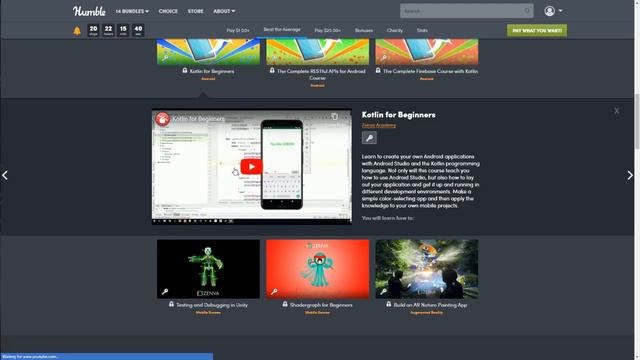
Task: Click key icon on Firebase Course thumbnail
Action: coord(383,58)
